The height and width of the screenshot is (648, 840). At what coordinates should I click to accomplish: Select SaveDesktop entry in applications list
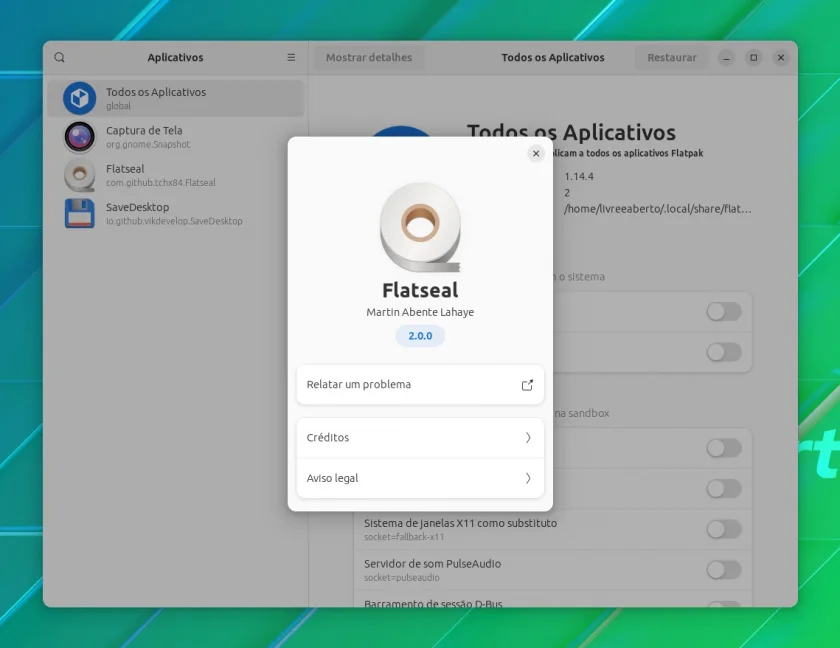176,214
